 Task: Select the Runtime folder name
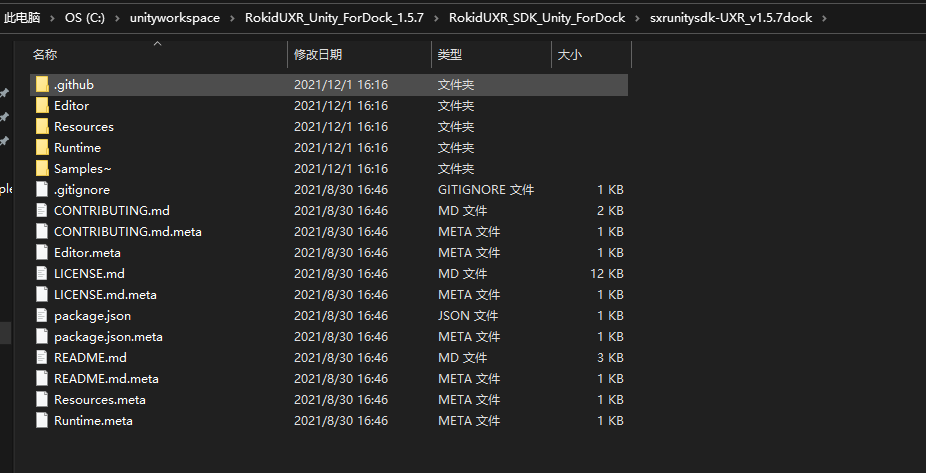(x=77, y=148)
